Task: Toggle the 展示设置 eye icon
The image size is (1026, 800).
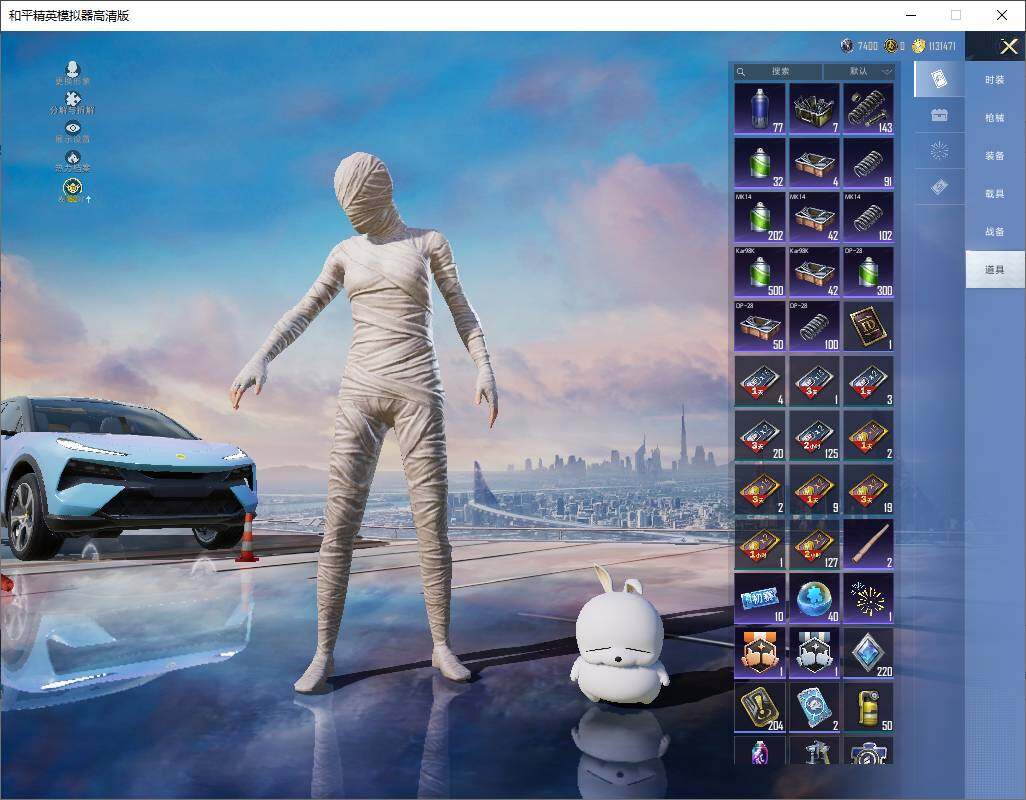Action: click(73, 132)
